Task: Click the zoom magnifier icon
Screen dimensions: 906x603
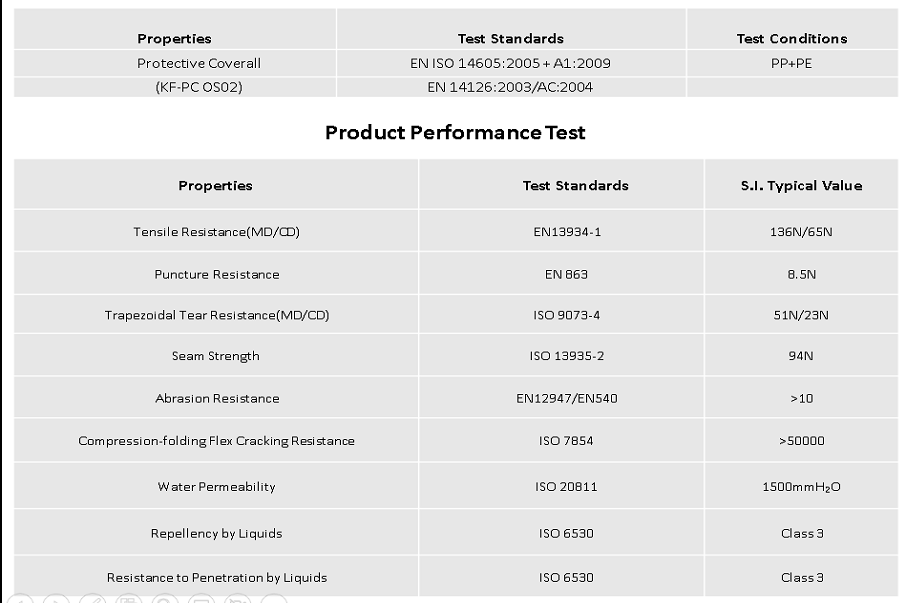Action: 165,600
